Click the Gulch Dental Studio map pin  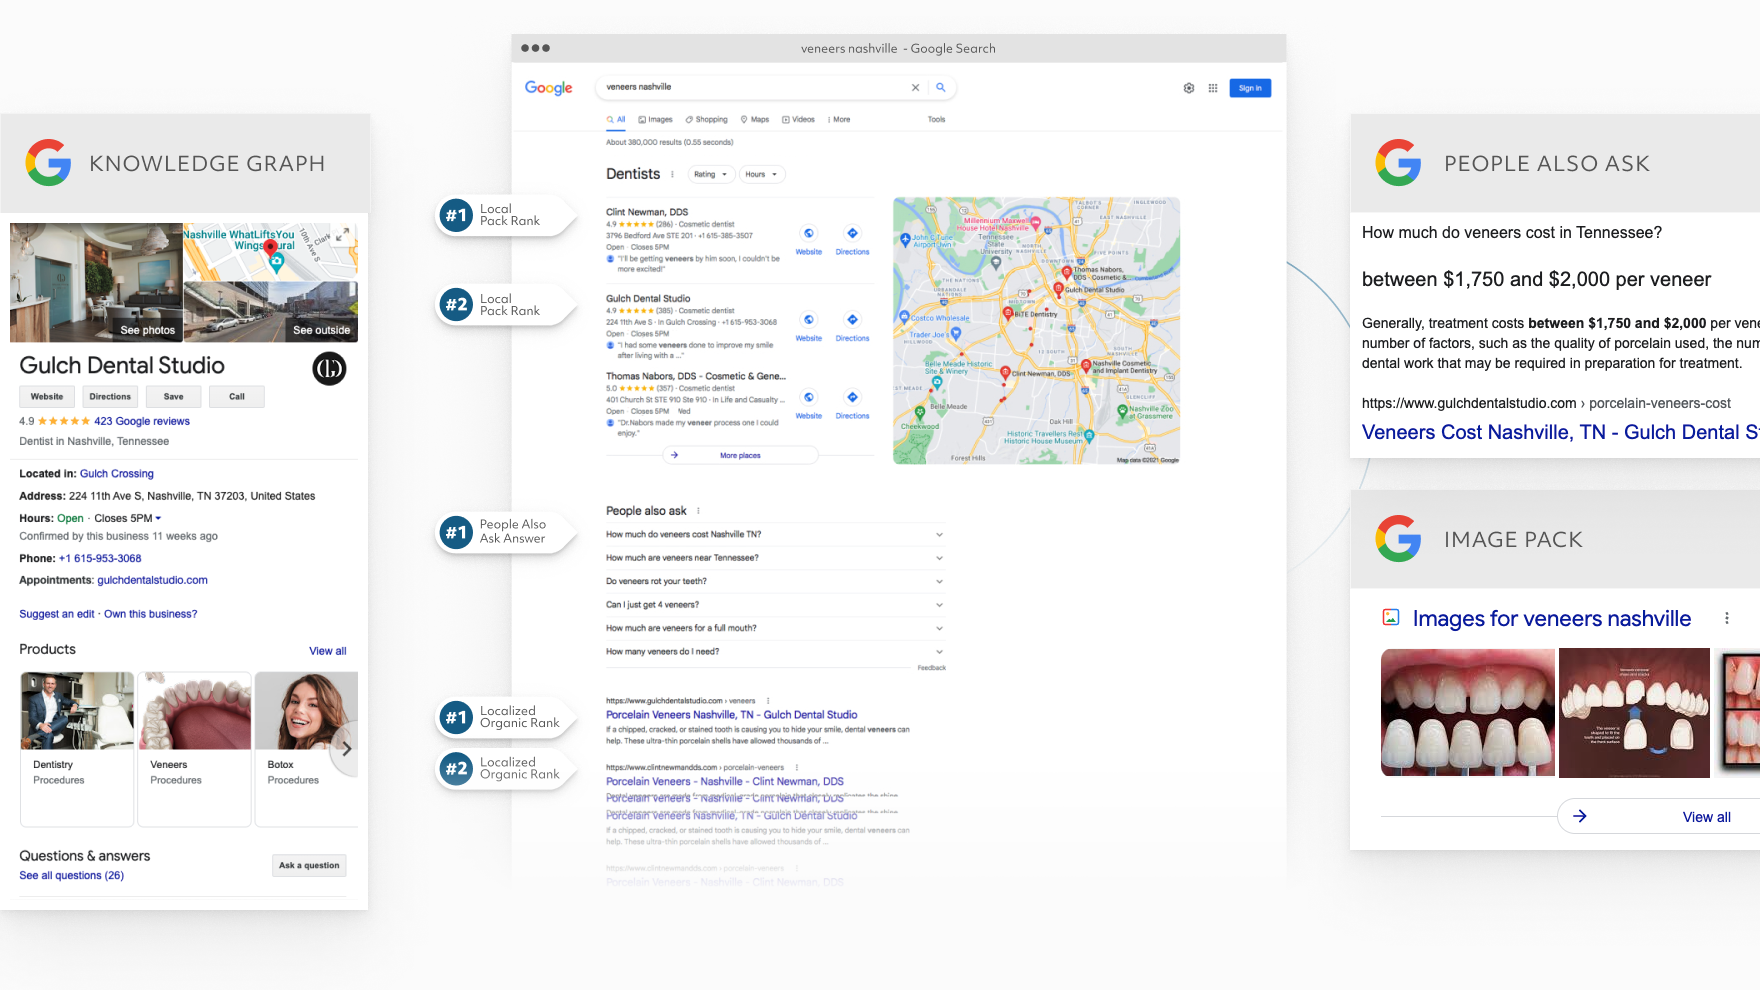click(x=1058, y=289)
